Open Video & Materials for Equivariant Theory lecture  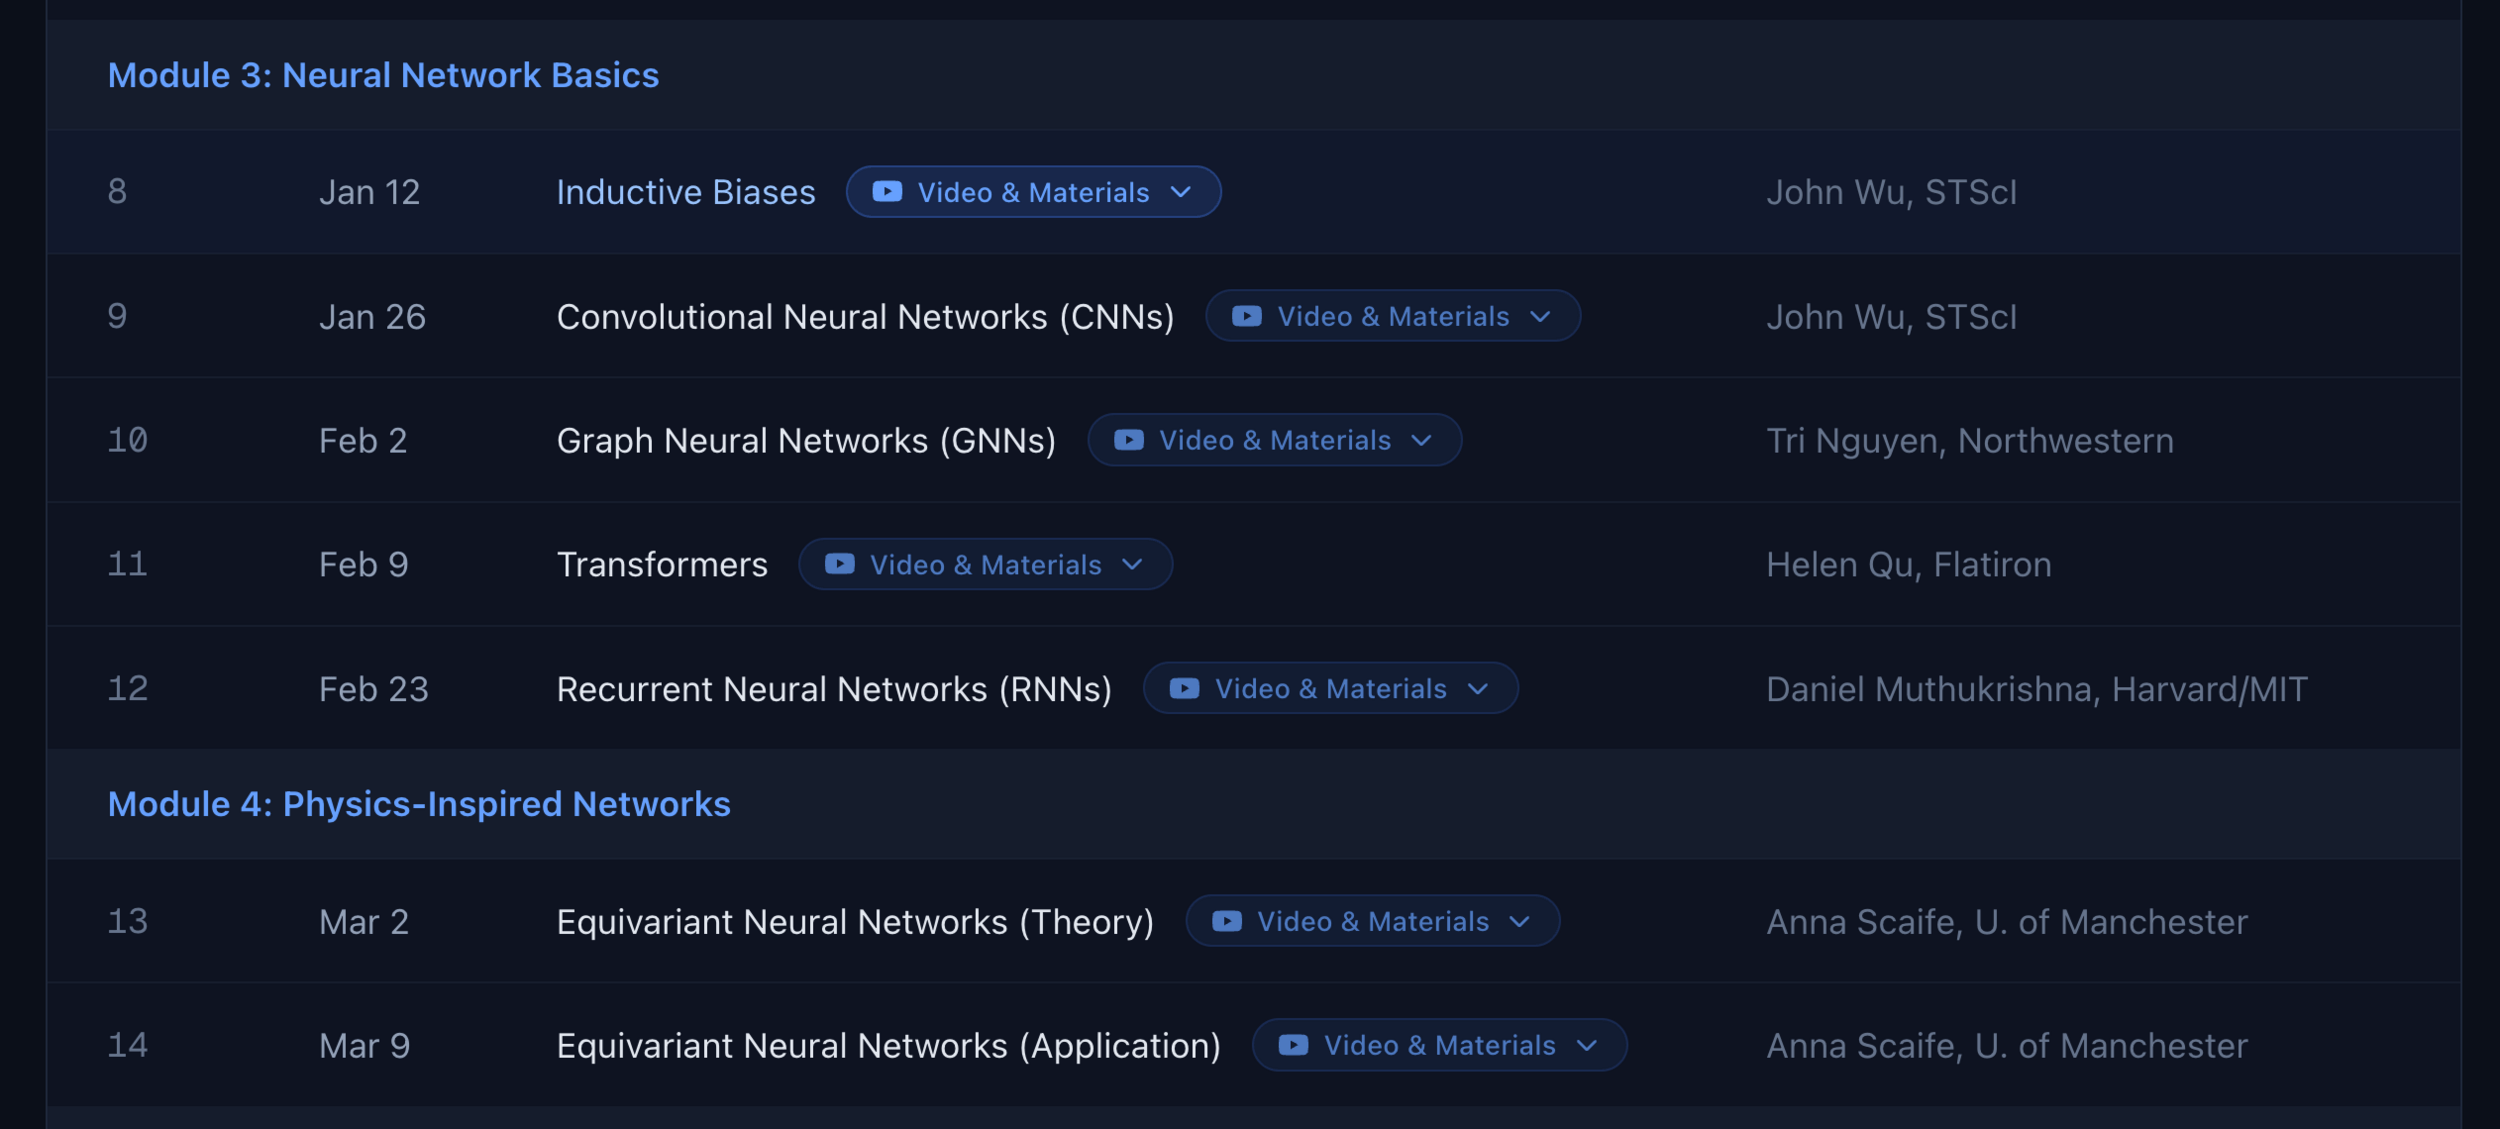1372,921
